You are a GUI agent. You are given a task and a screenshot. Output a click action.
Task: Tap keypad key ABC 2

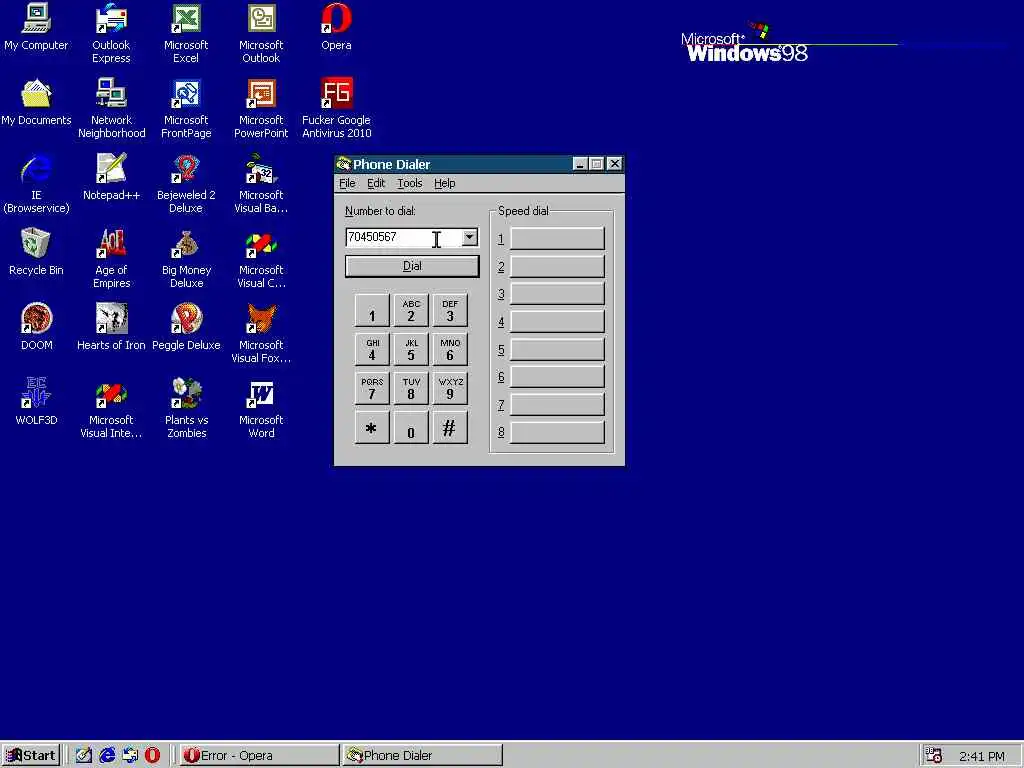(x=411, y=310)
